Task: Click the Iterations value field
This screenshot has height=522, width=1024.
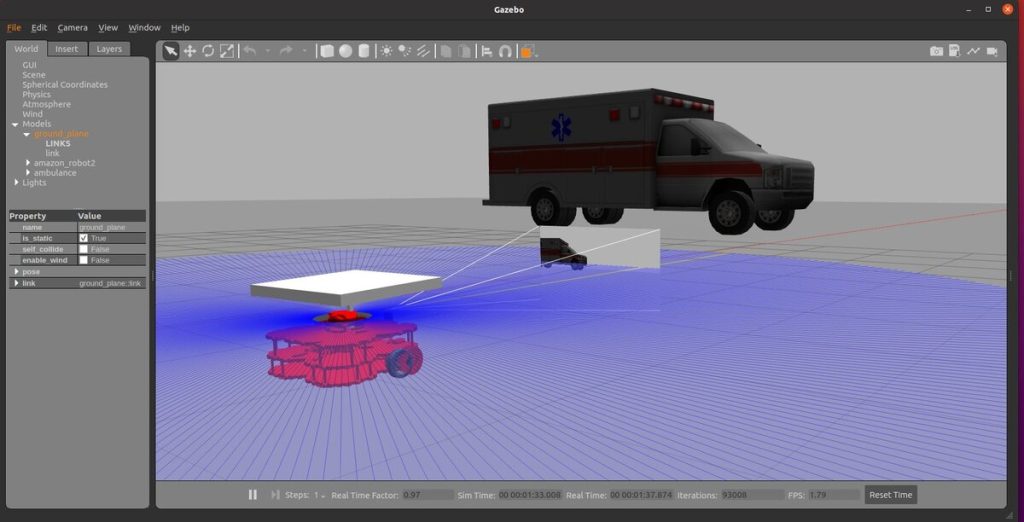Action: click(751, 495)
